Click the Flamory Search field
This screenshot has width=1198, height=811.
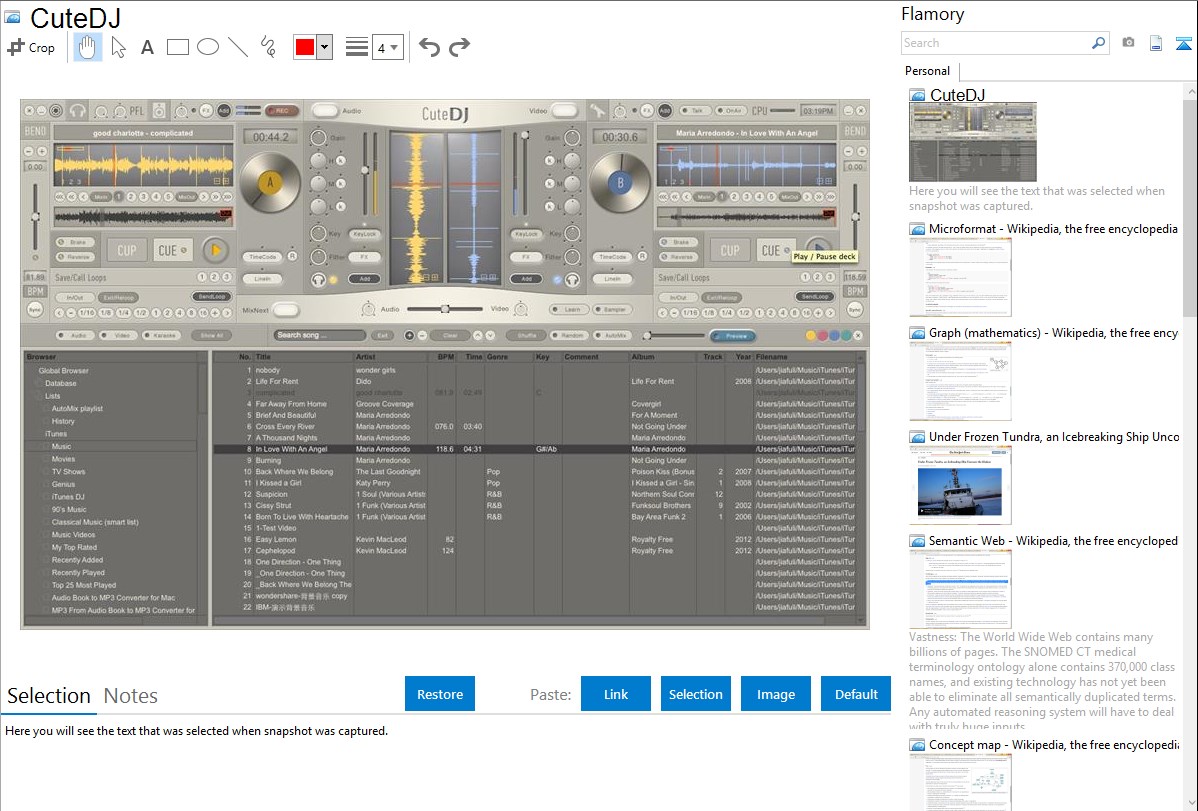(x=996, y=43)
